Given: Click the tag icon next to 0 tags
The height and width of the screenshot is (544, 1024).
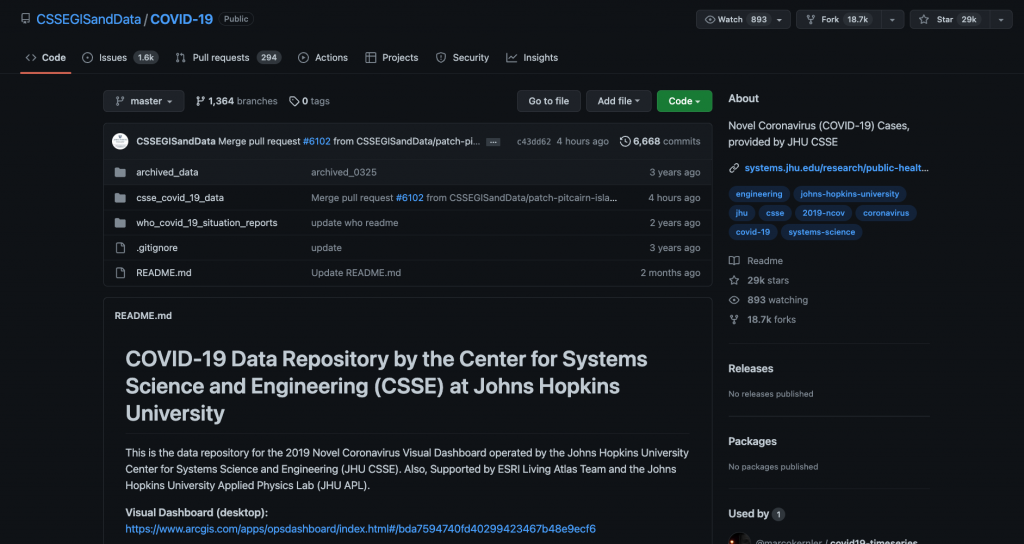Looking at the screenshot, I should (x=294, y=101).
